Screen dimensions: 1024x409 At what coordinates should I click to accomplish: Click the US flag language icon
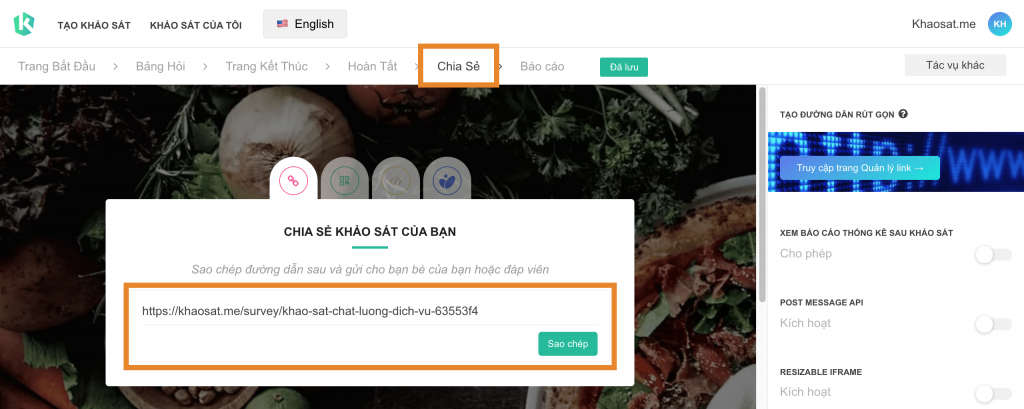point(282,24)
